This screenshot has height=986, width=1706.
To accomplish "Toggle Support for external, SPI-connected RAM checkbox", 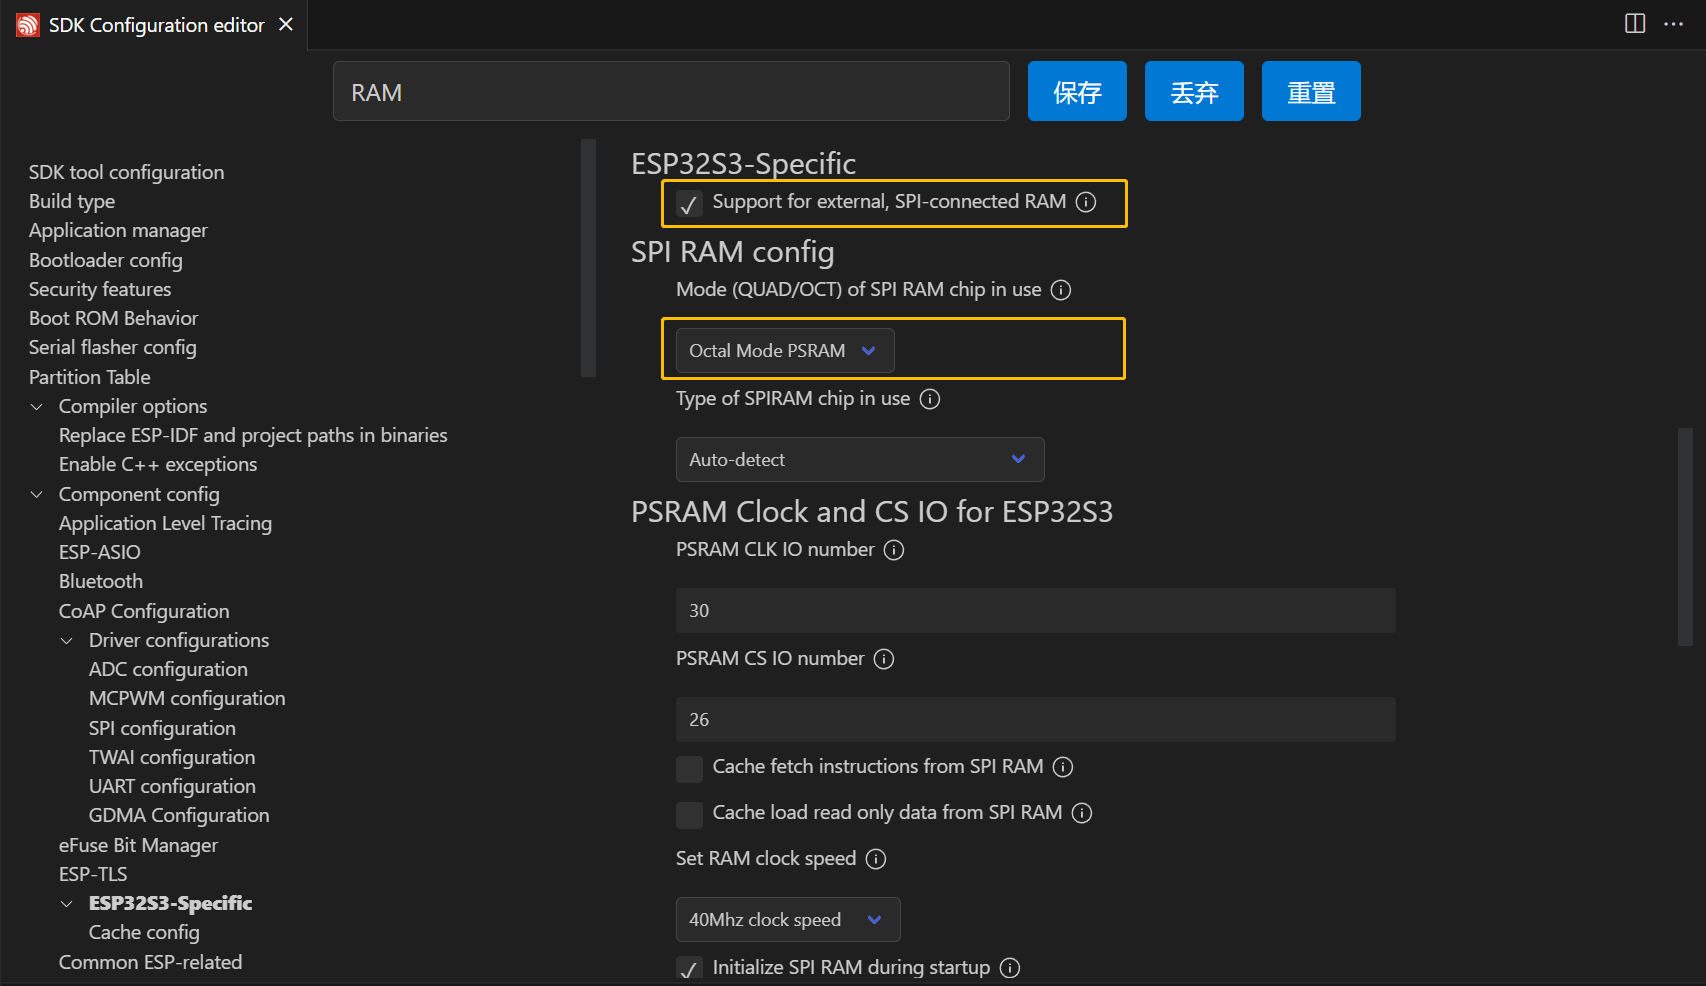I will pos(689,204).
